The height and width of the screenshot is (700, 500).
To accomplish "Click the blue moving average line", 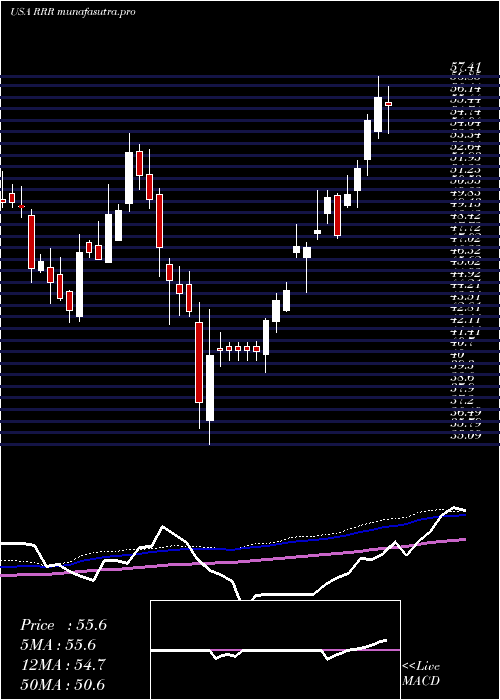I will click(x=232, y=549).
